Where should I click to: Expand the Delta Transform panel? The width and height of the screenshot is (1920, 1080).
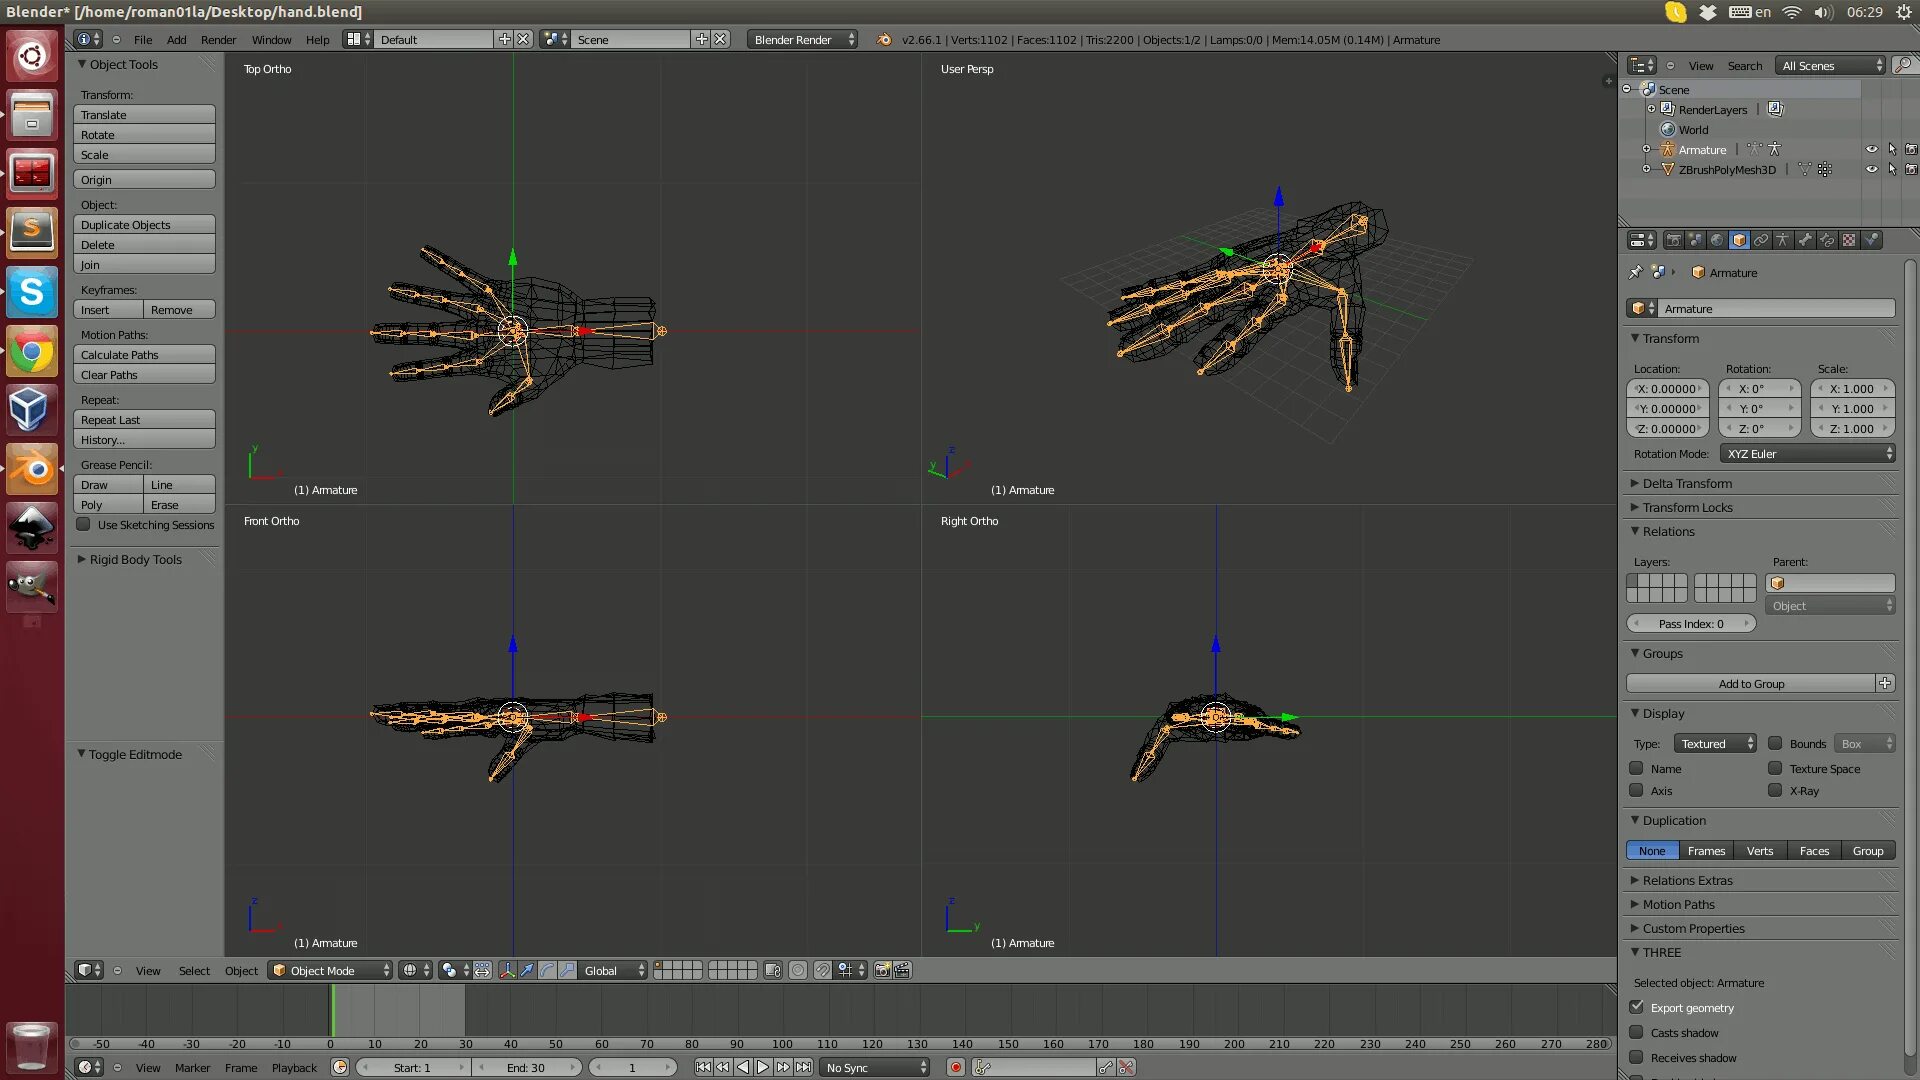[1687, 483]
